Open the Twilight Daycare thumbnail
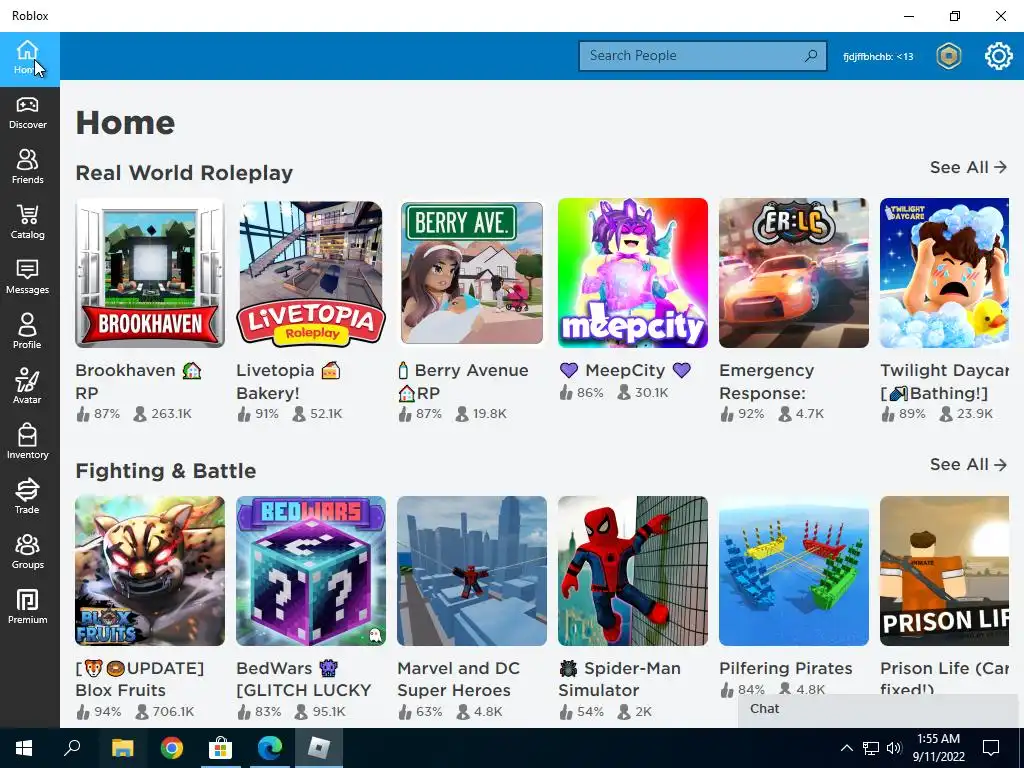The width and height of the screenshot is (1024, 768). (944, 273)
